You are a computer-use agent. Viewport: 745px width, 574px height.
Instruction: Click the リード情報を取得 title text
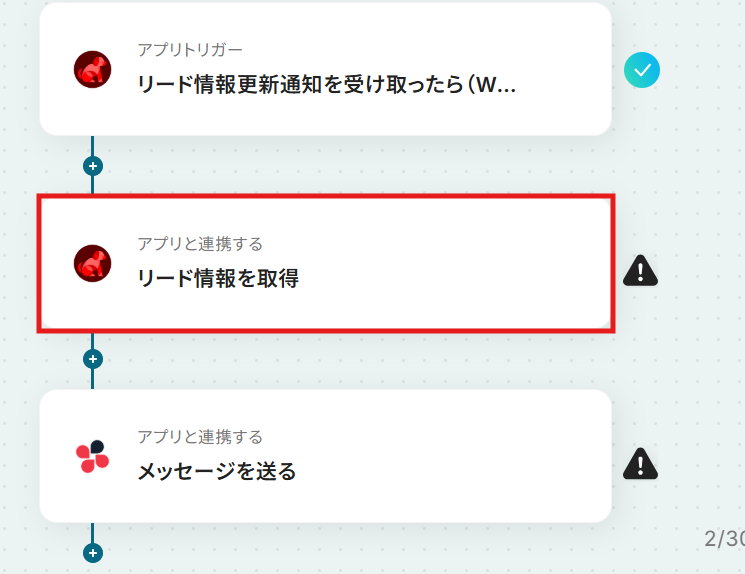pos(218,278)
